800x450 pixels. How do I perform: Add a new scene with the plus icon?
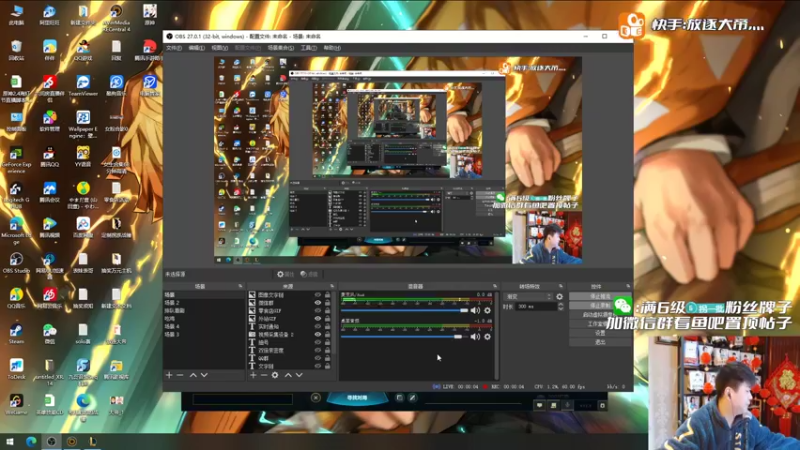click(169, 375)
